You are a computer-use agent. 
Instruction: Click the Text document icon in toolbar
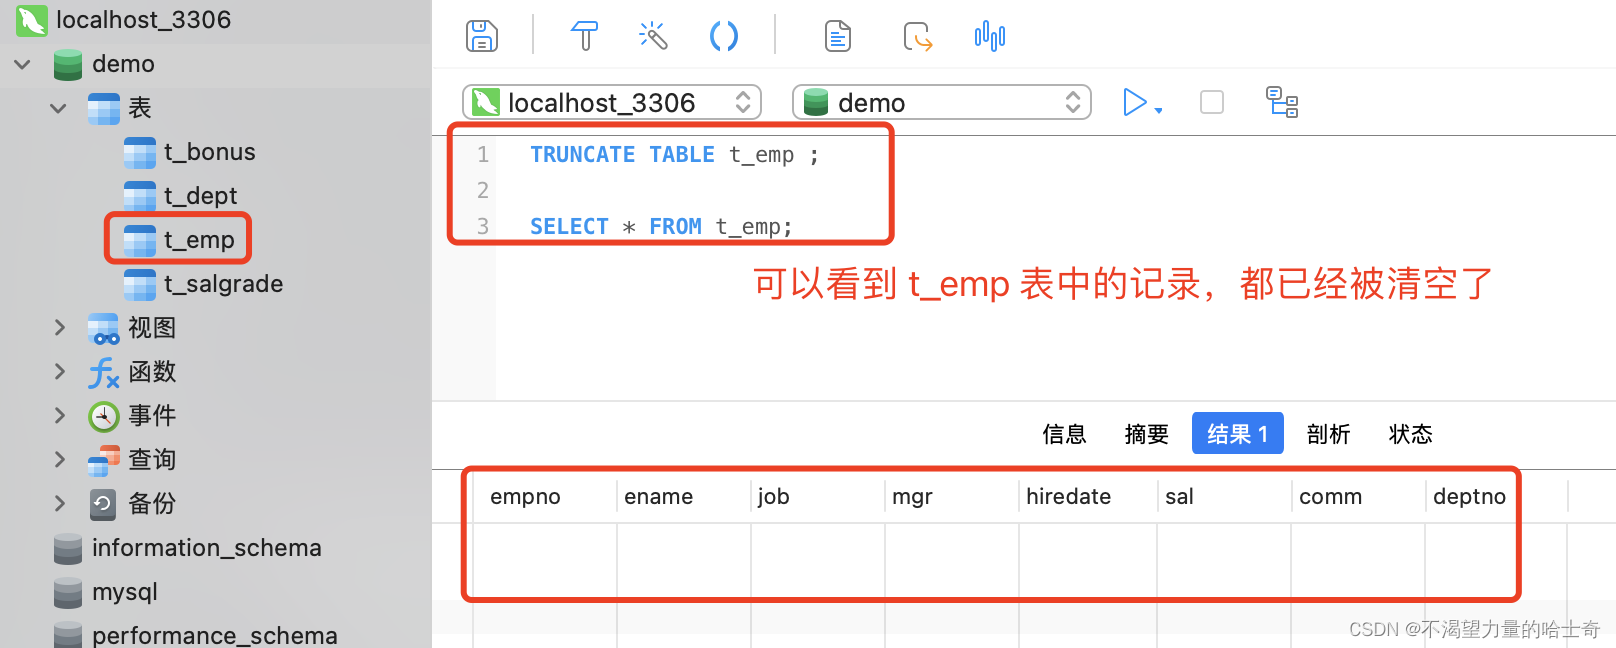click(x=838, y=36)
